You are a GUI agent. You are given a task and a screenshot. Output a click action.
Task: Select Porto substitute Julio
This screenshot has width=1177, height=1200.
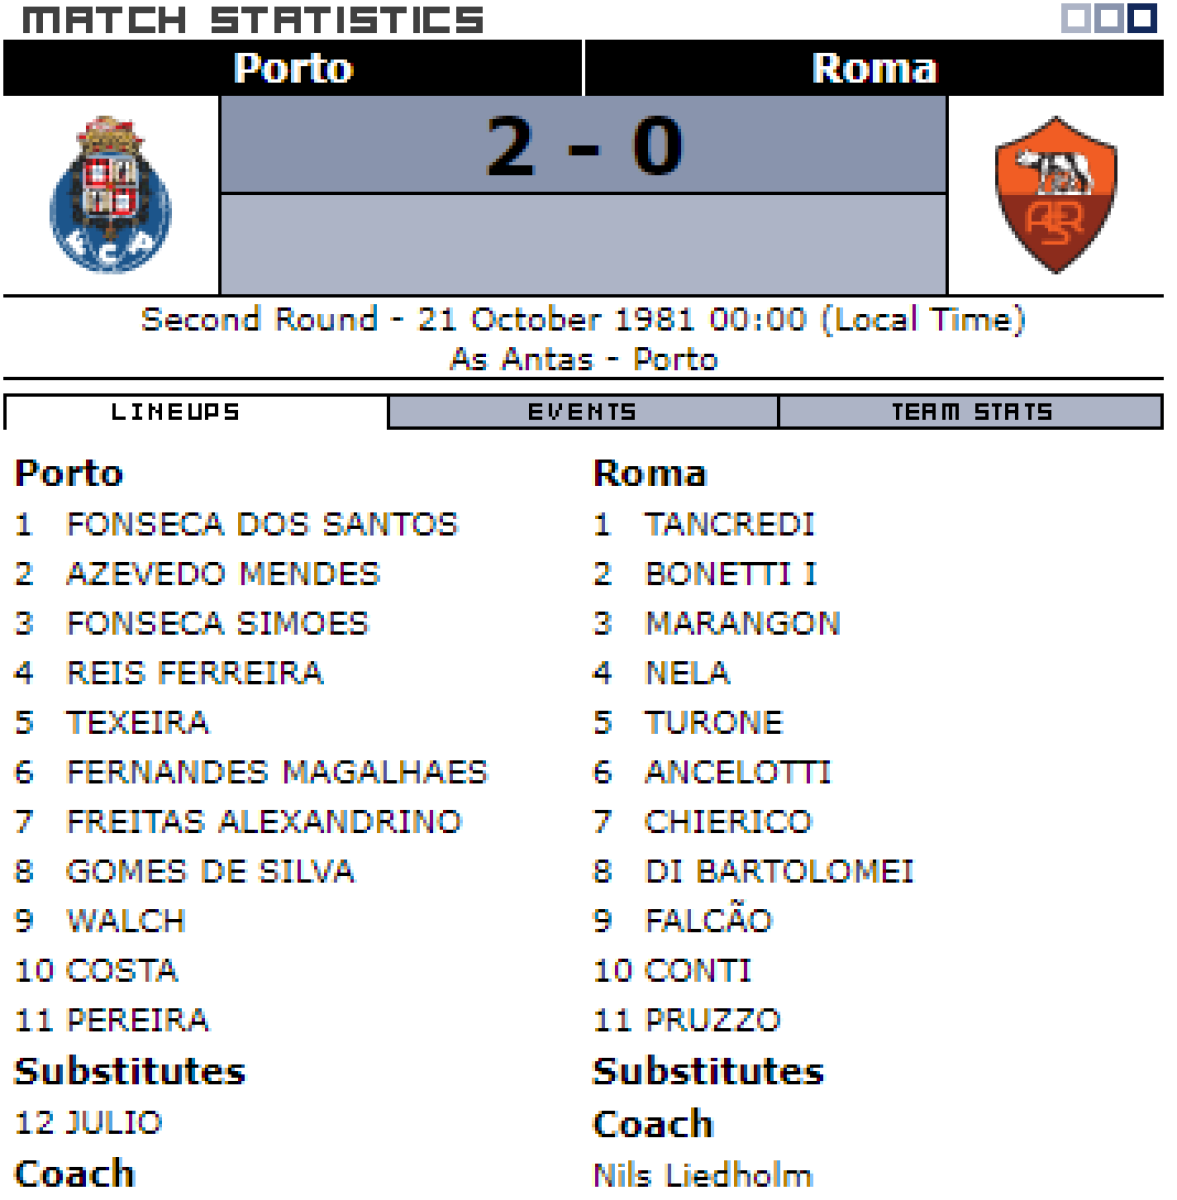[x=113, y=1122]
